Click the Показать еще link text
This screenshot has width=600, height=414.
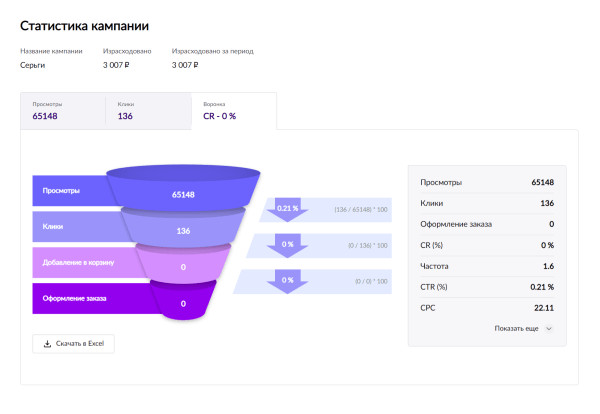(517, 328)
